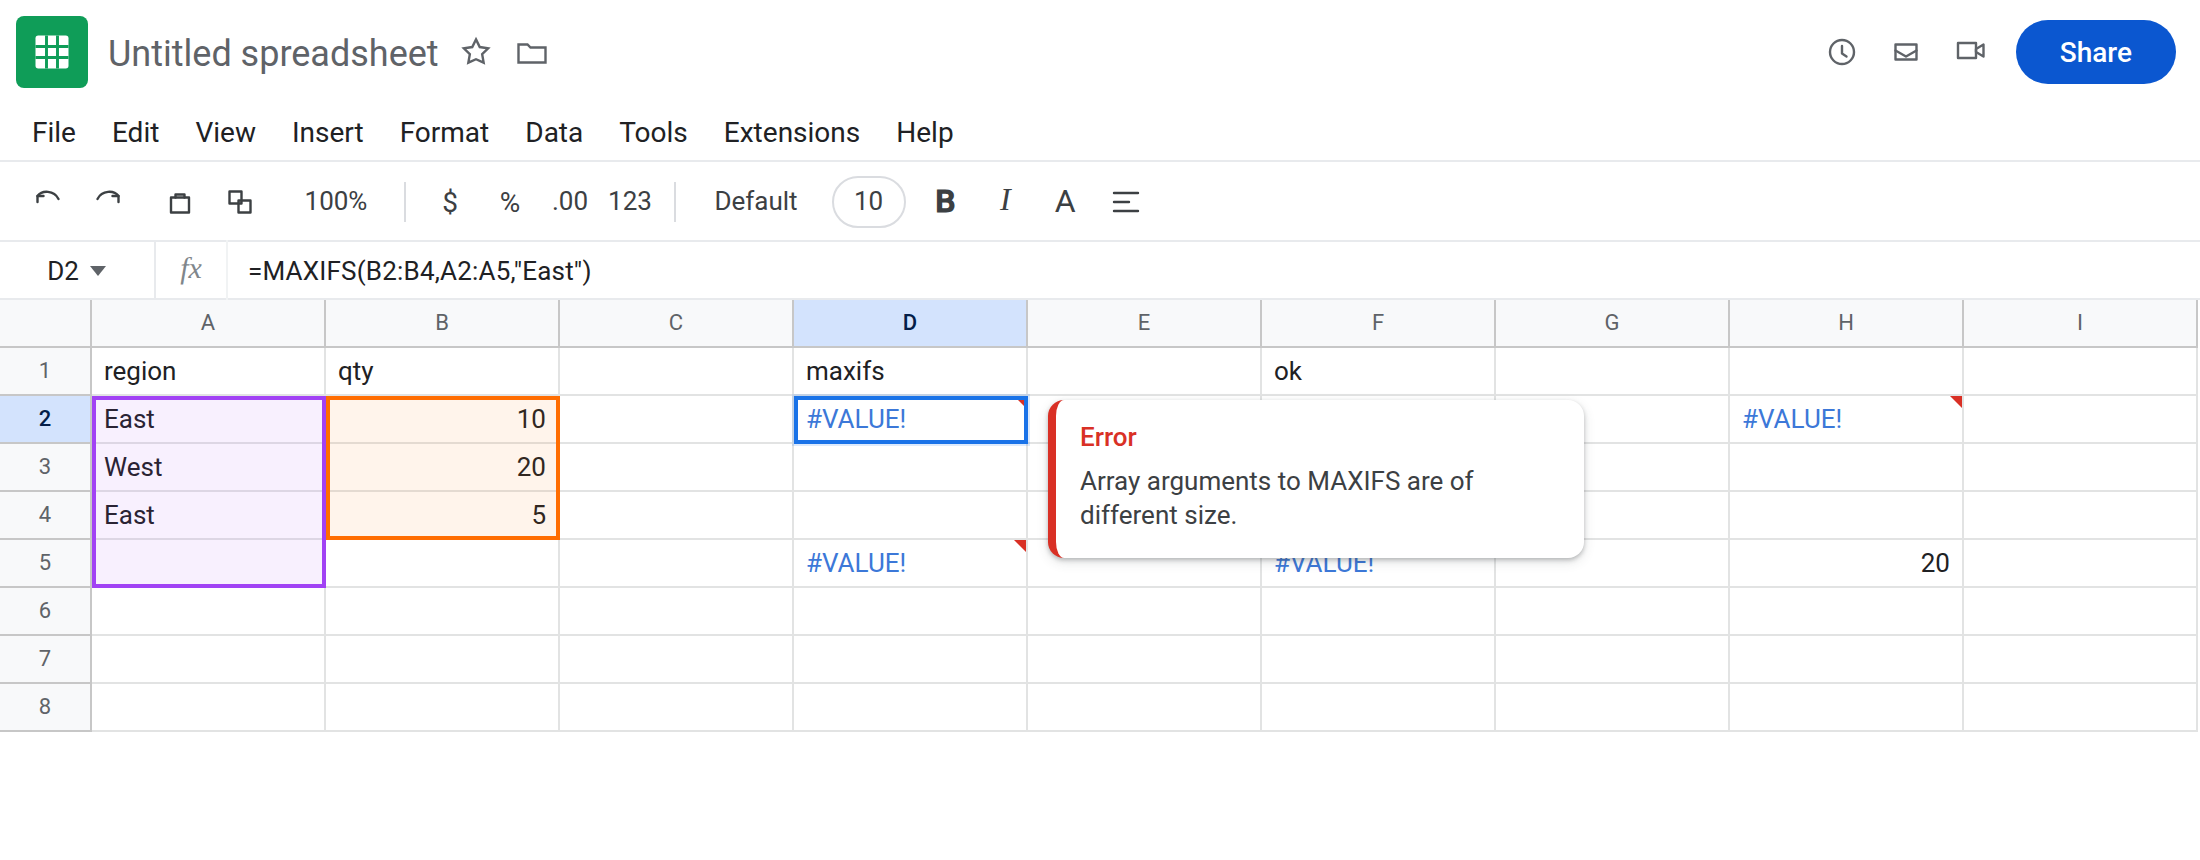Apply percent format icon
This screenshot has height=860, width=2200.
click(510, 201)
